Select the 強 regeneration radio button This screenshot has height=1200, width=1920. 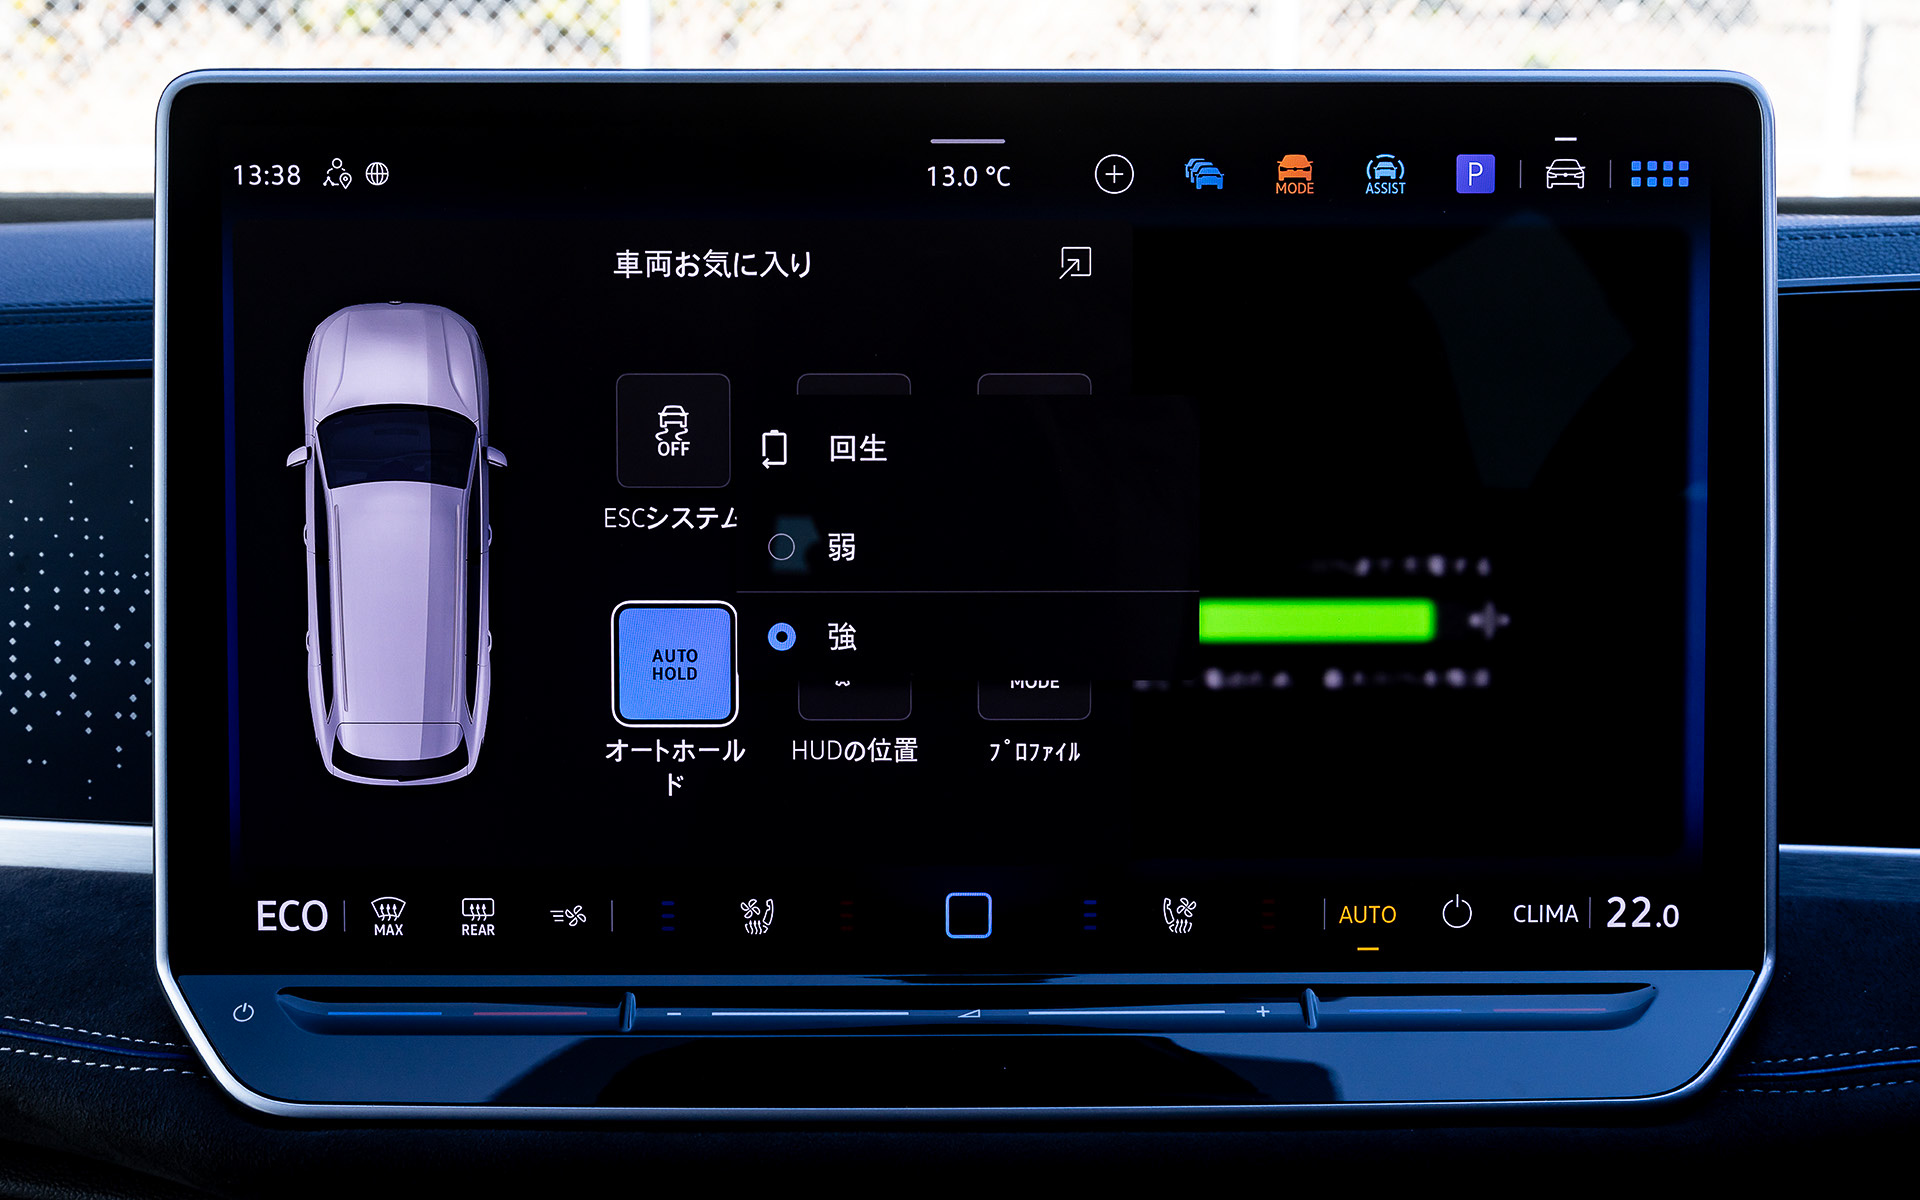point(782,637)
